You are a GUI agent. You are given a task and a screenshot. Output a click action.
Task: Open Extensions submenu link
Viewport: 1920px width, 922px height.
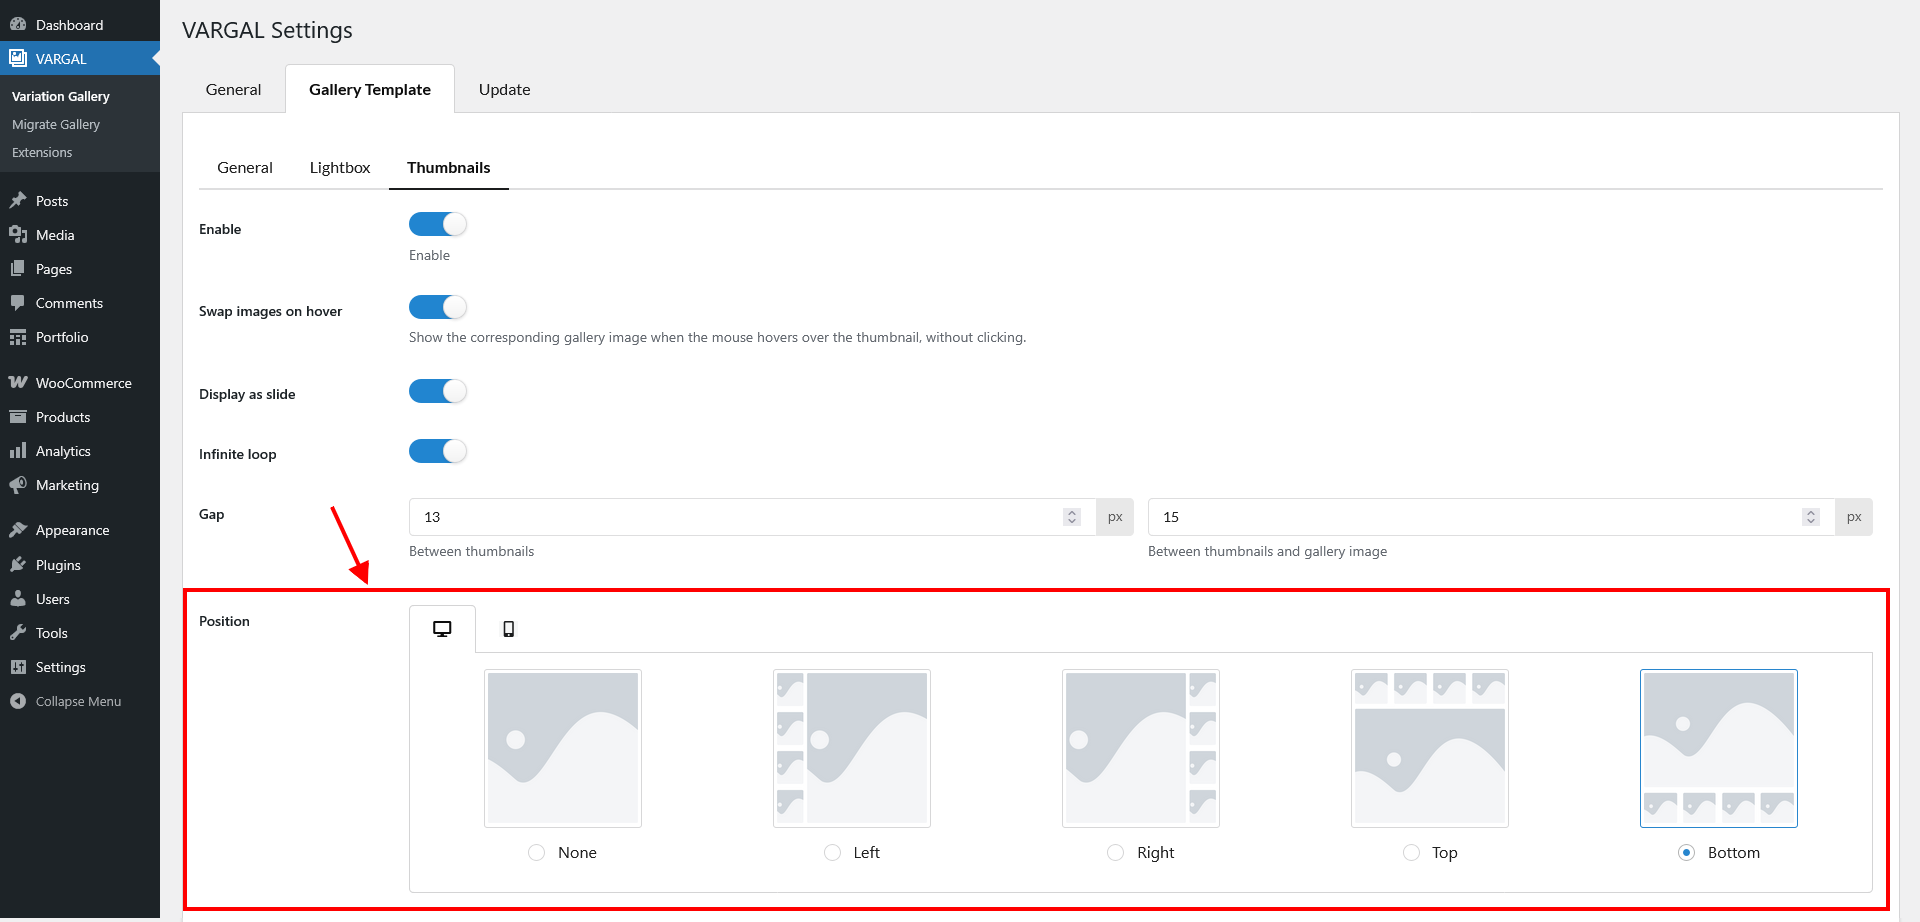pos(42,152)
